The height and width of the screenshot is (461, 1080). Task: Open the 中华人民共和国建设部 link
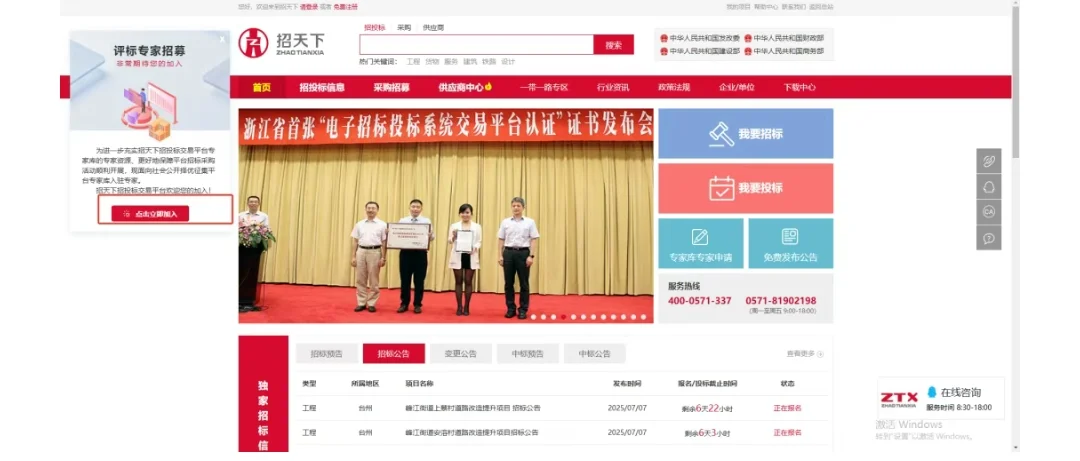pos(700,51)
